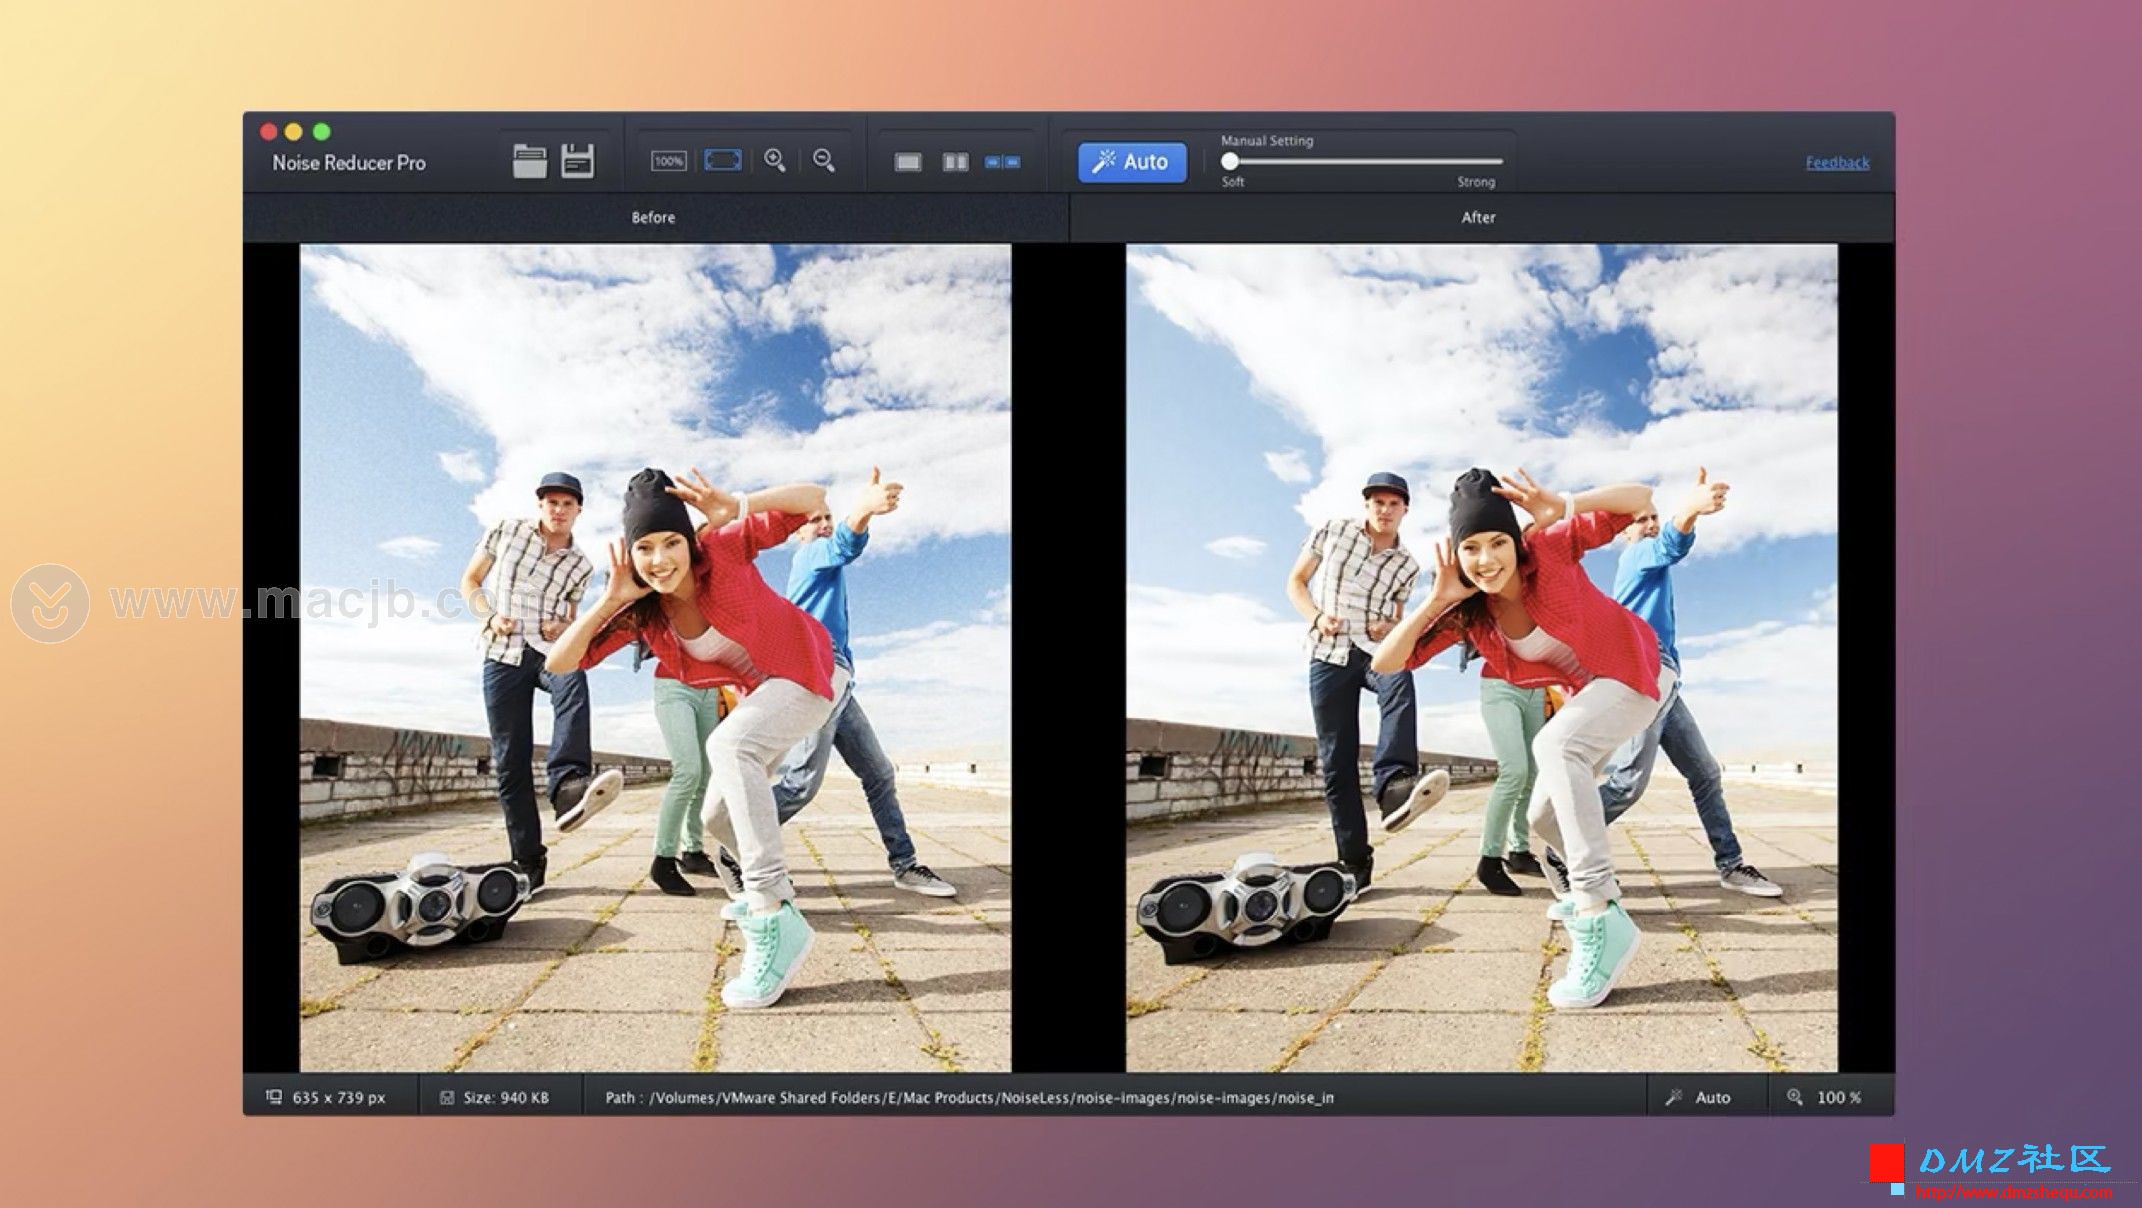
Task: Zoom in with the magnifier plus icon
Action: tap(775, 160)
